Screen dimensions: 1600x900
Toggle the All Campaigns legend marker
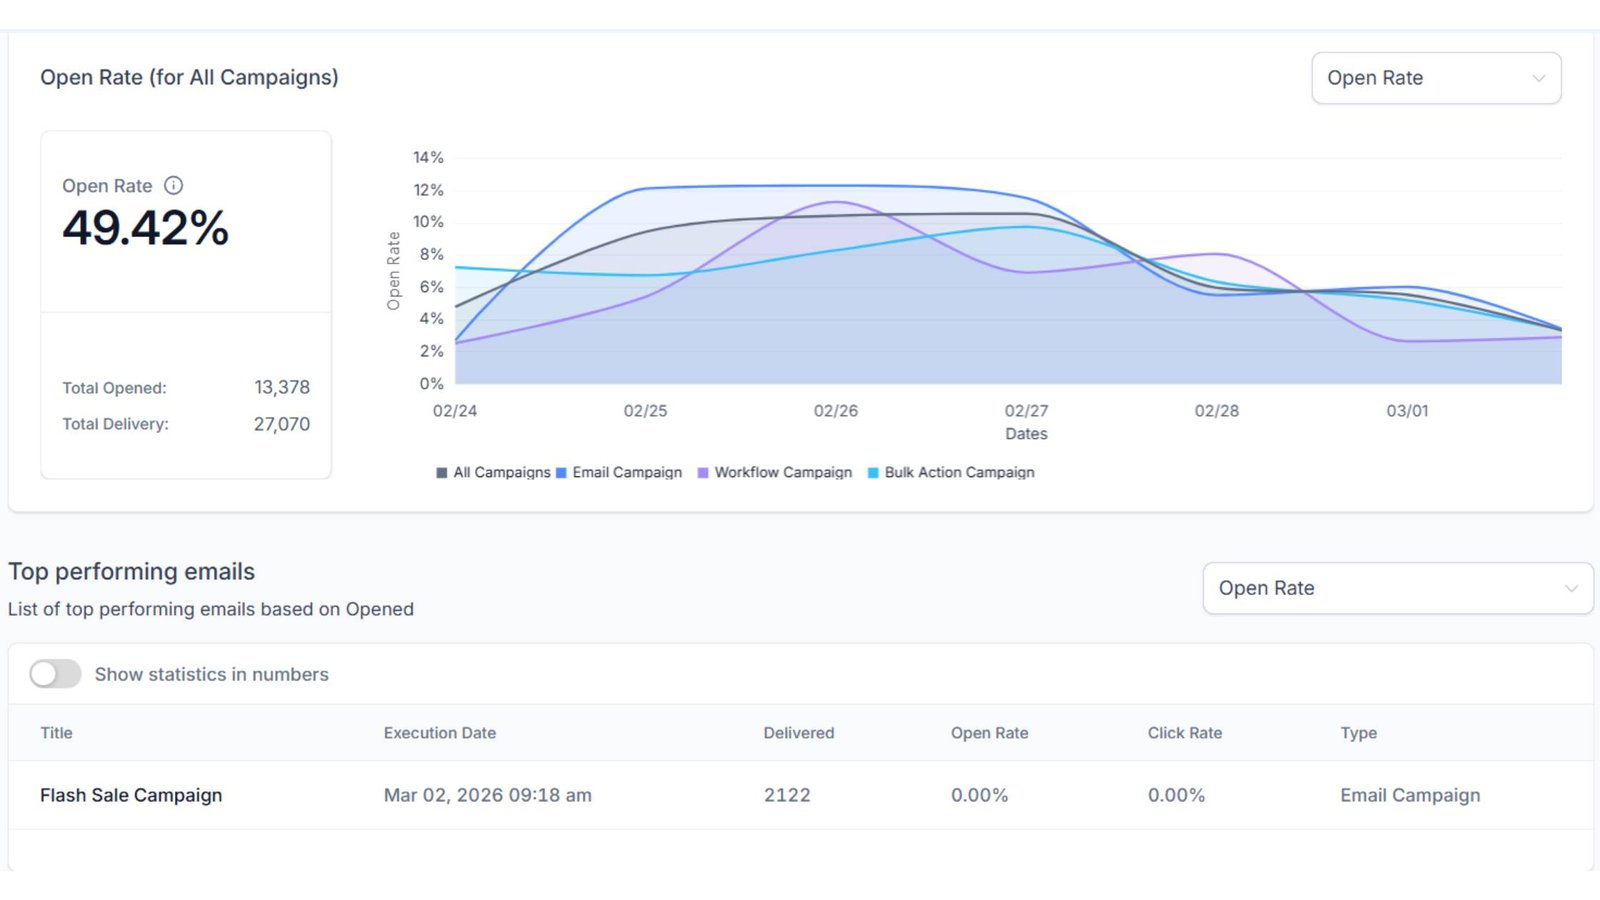[442, 473]
